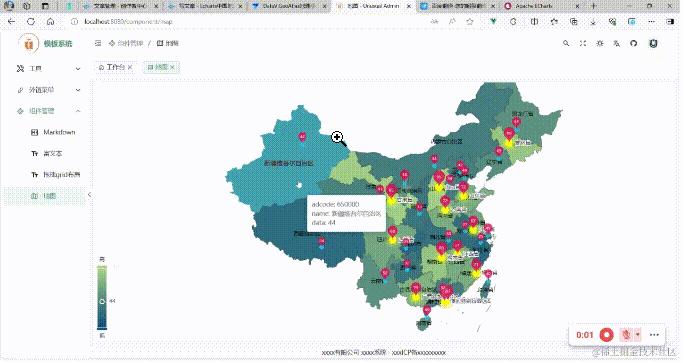Click the sidebar fold hamburger icon
The height and width of the screenshot is (362, 682).
(98, 43)
